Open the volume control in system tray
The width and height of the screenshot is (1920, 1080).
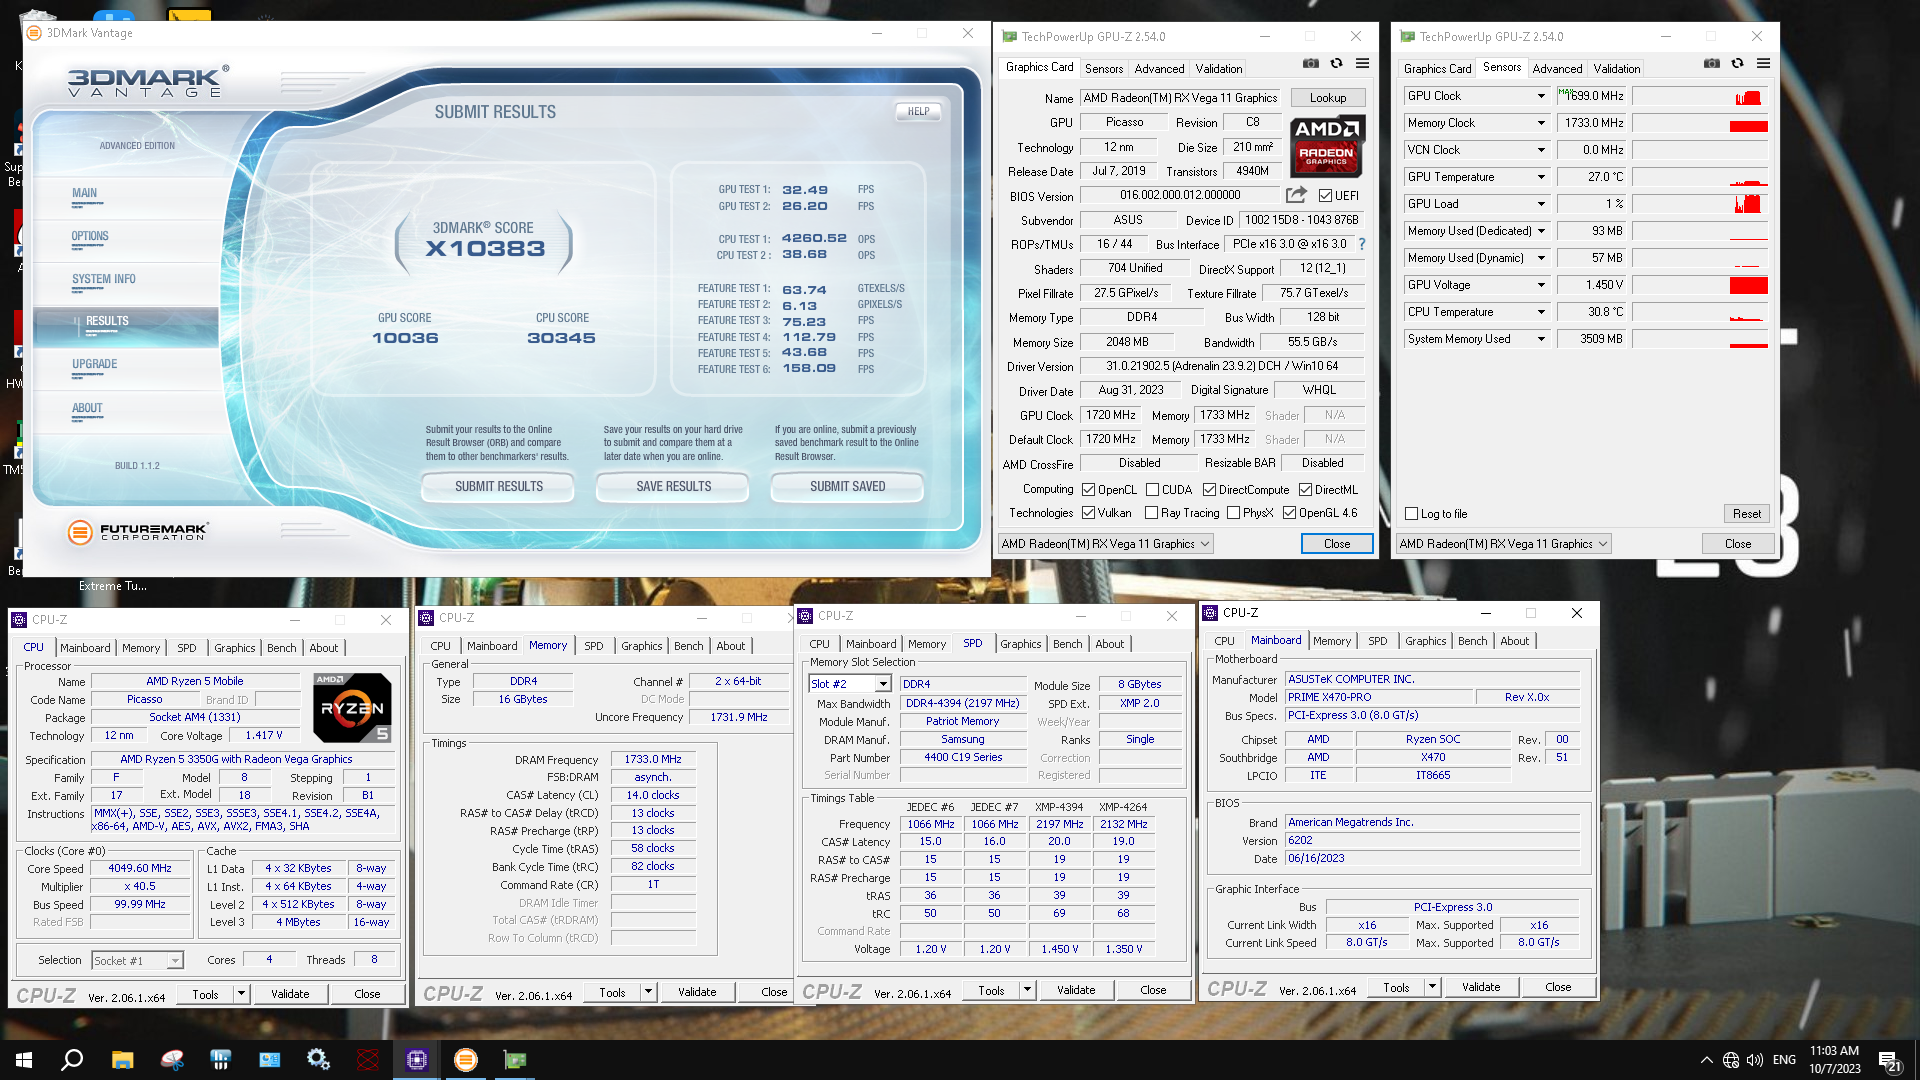click(1755, 1060)
